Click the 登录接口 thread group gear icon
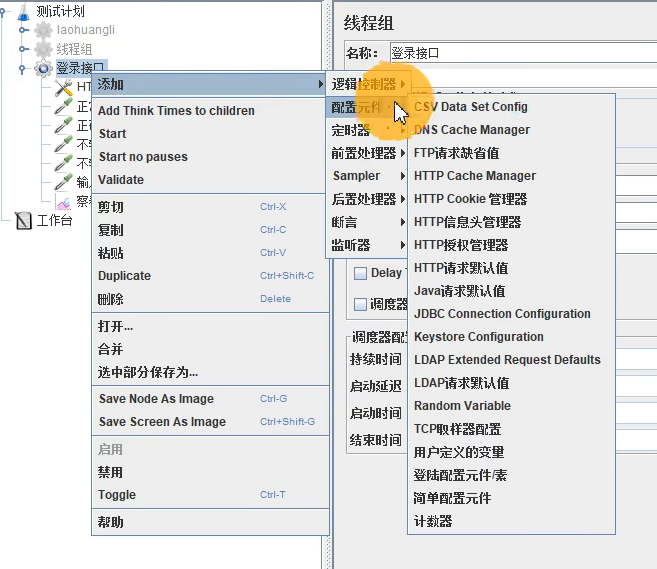 43,68
